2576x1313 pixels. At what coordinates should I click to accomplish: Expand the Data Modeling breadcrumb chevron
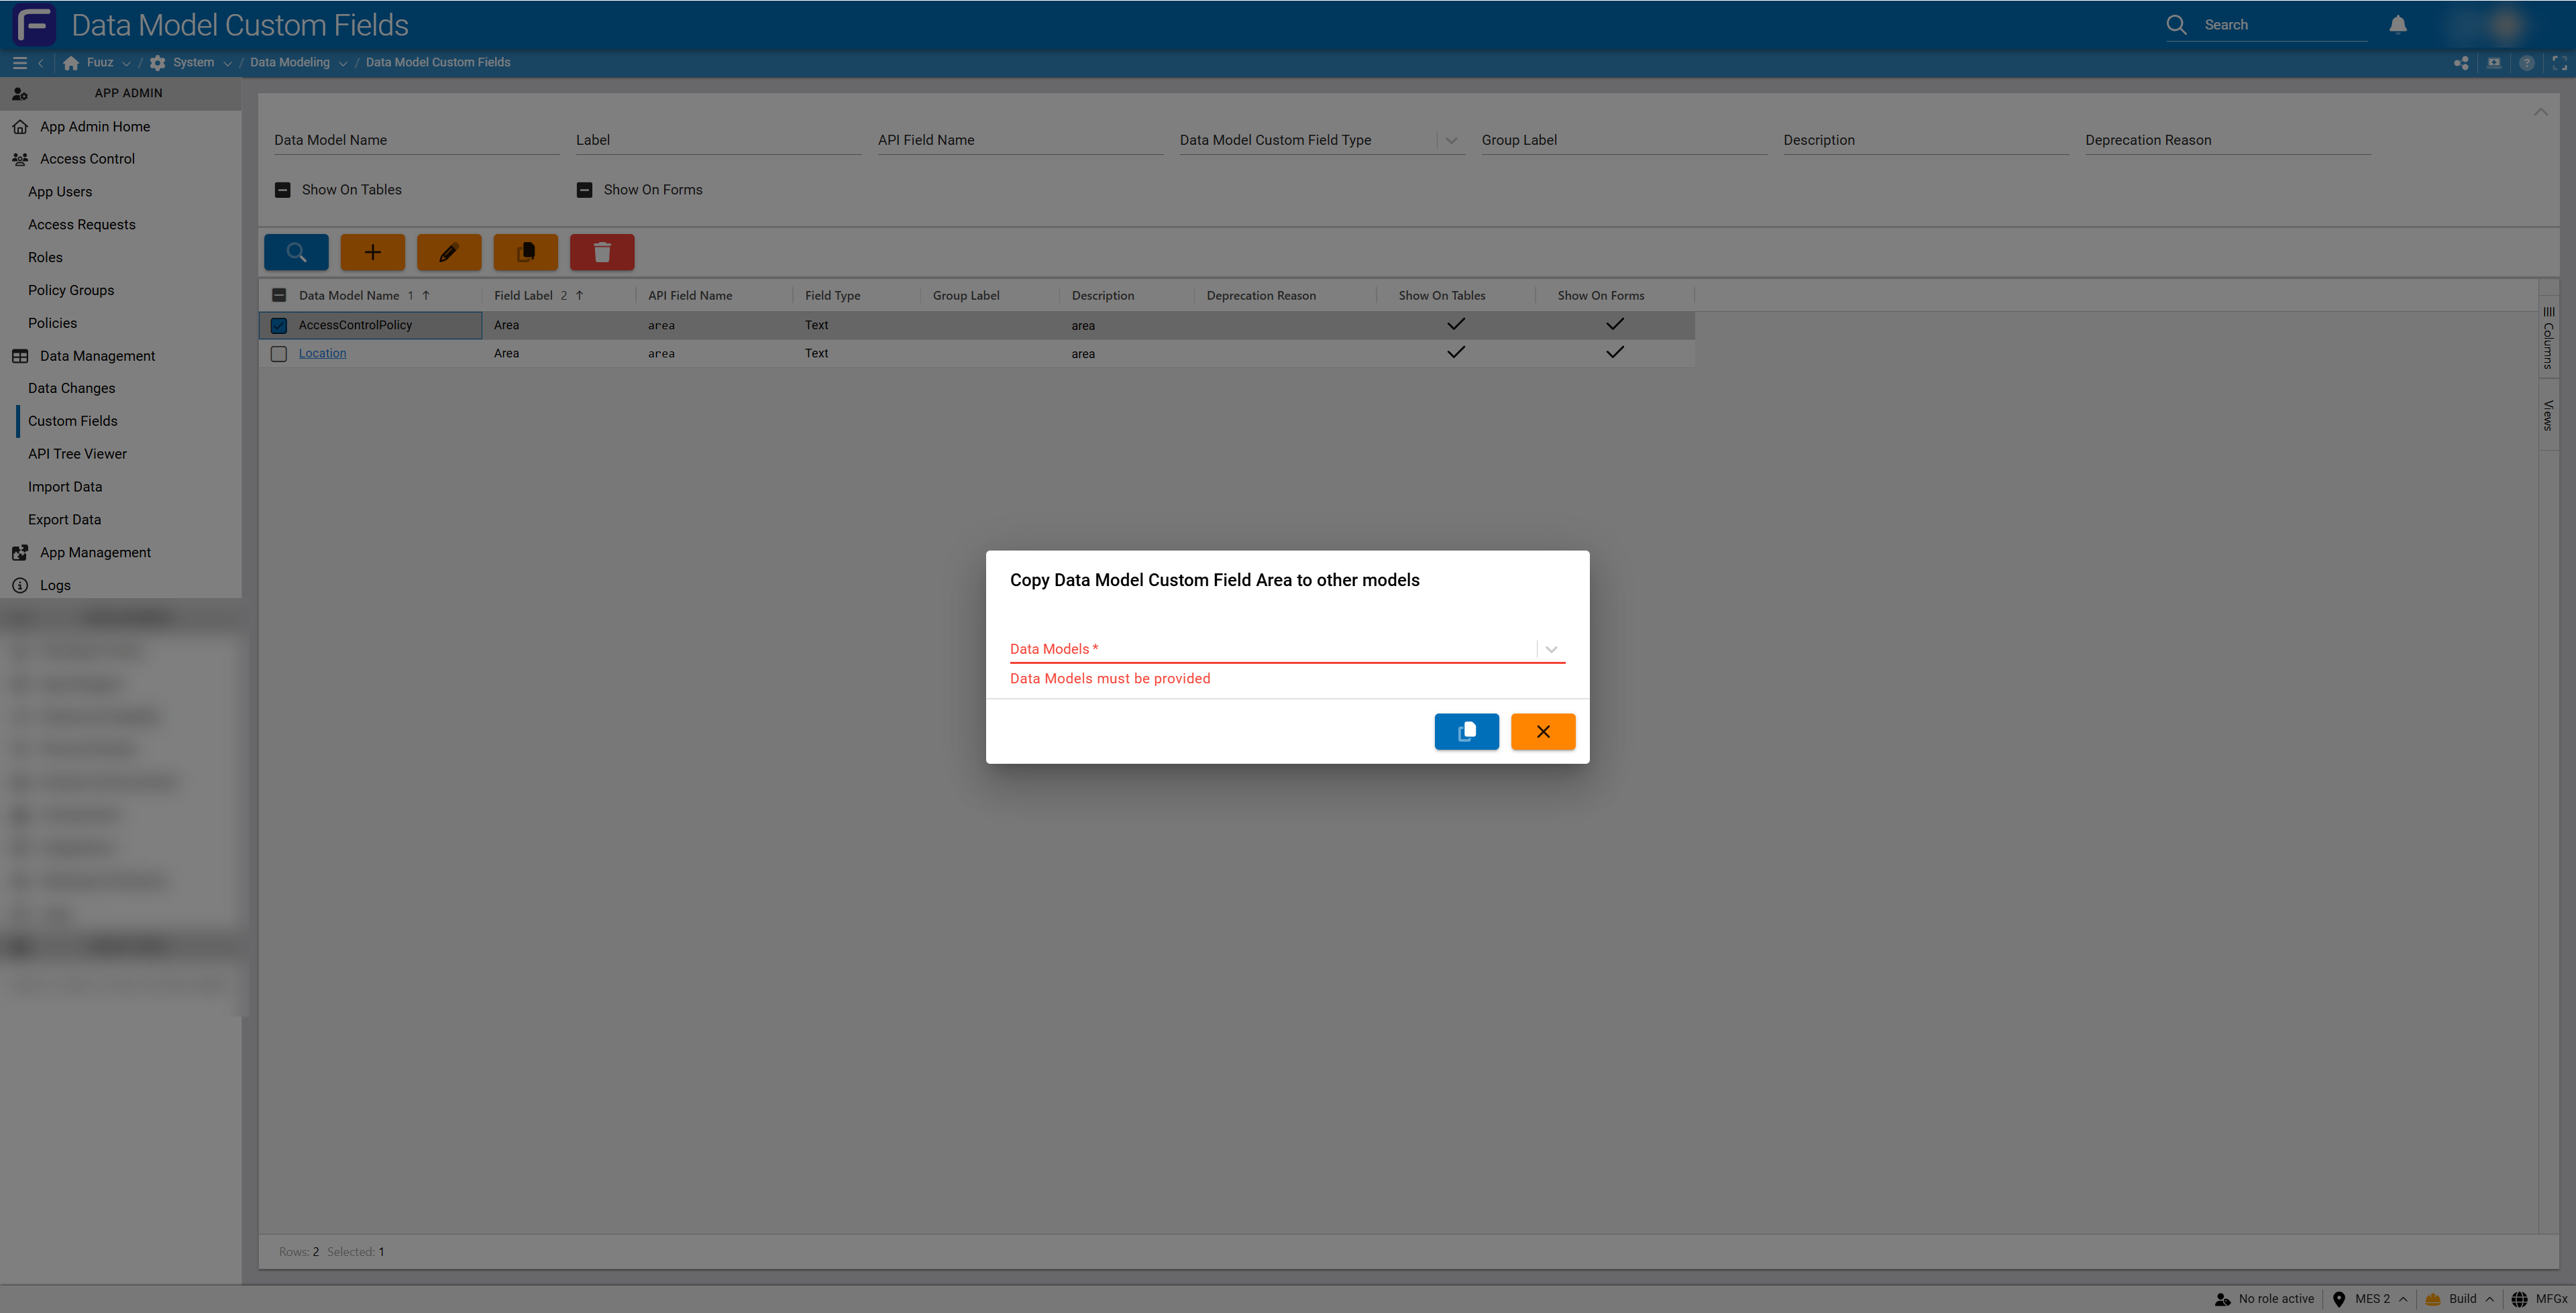(343, 63)
